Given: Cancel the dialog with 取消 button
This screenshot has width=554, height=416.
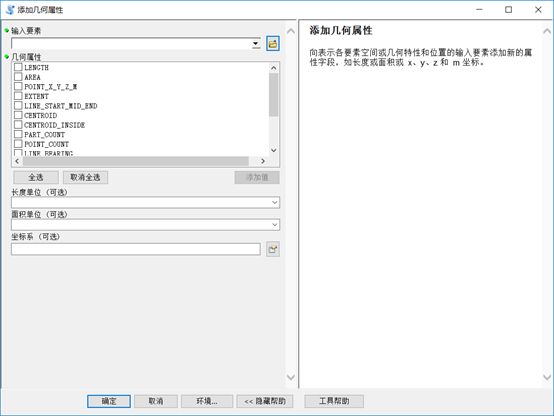Looking at the screenshot, I should click(x=155, y=401).
